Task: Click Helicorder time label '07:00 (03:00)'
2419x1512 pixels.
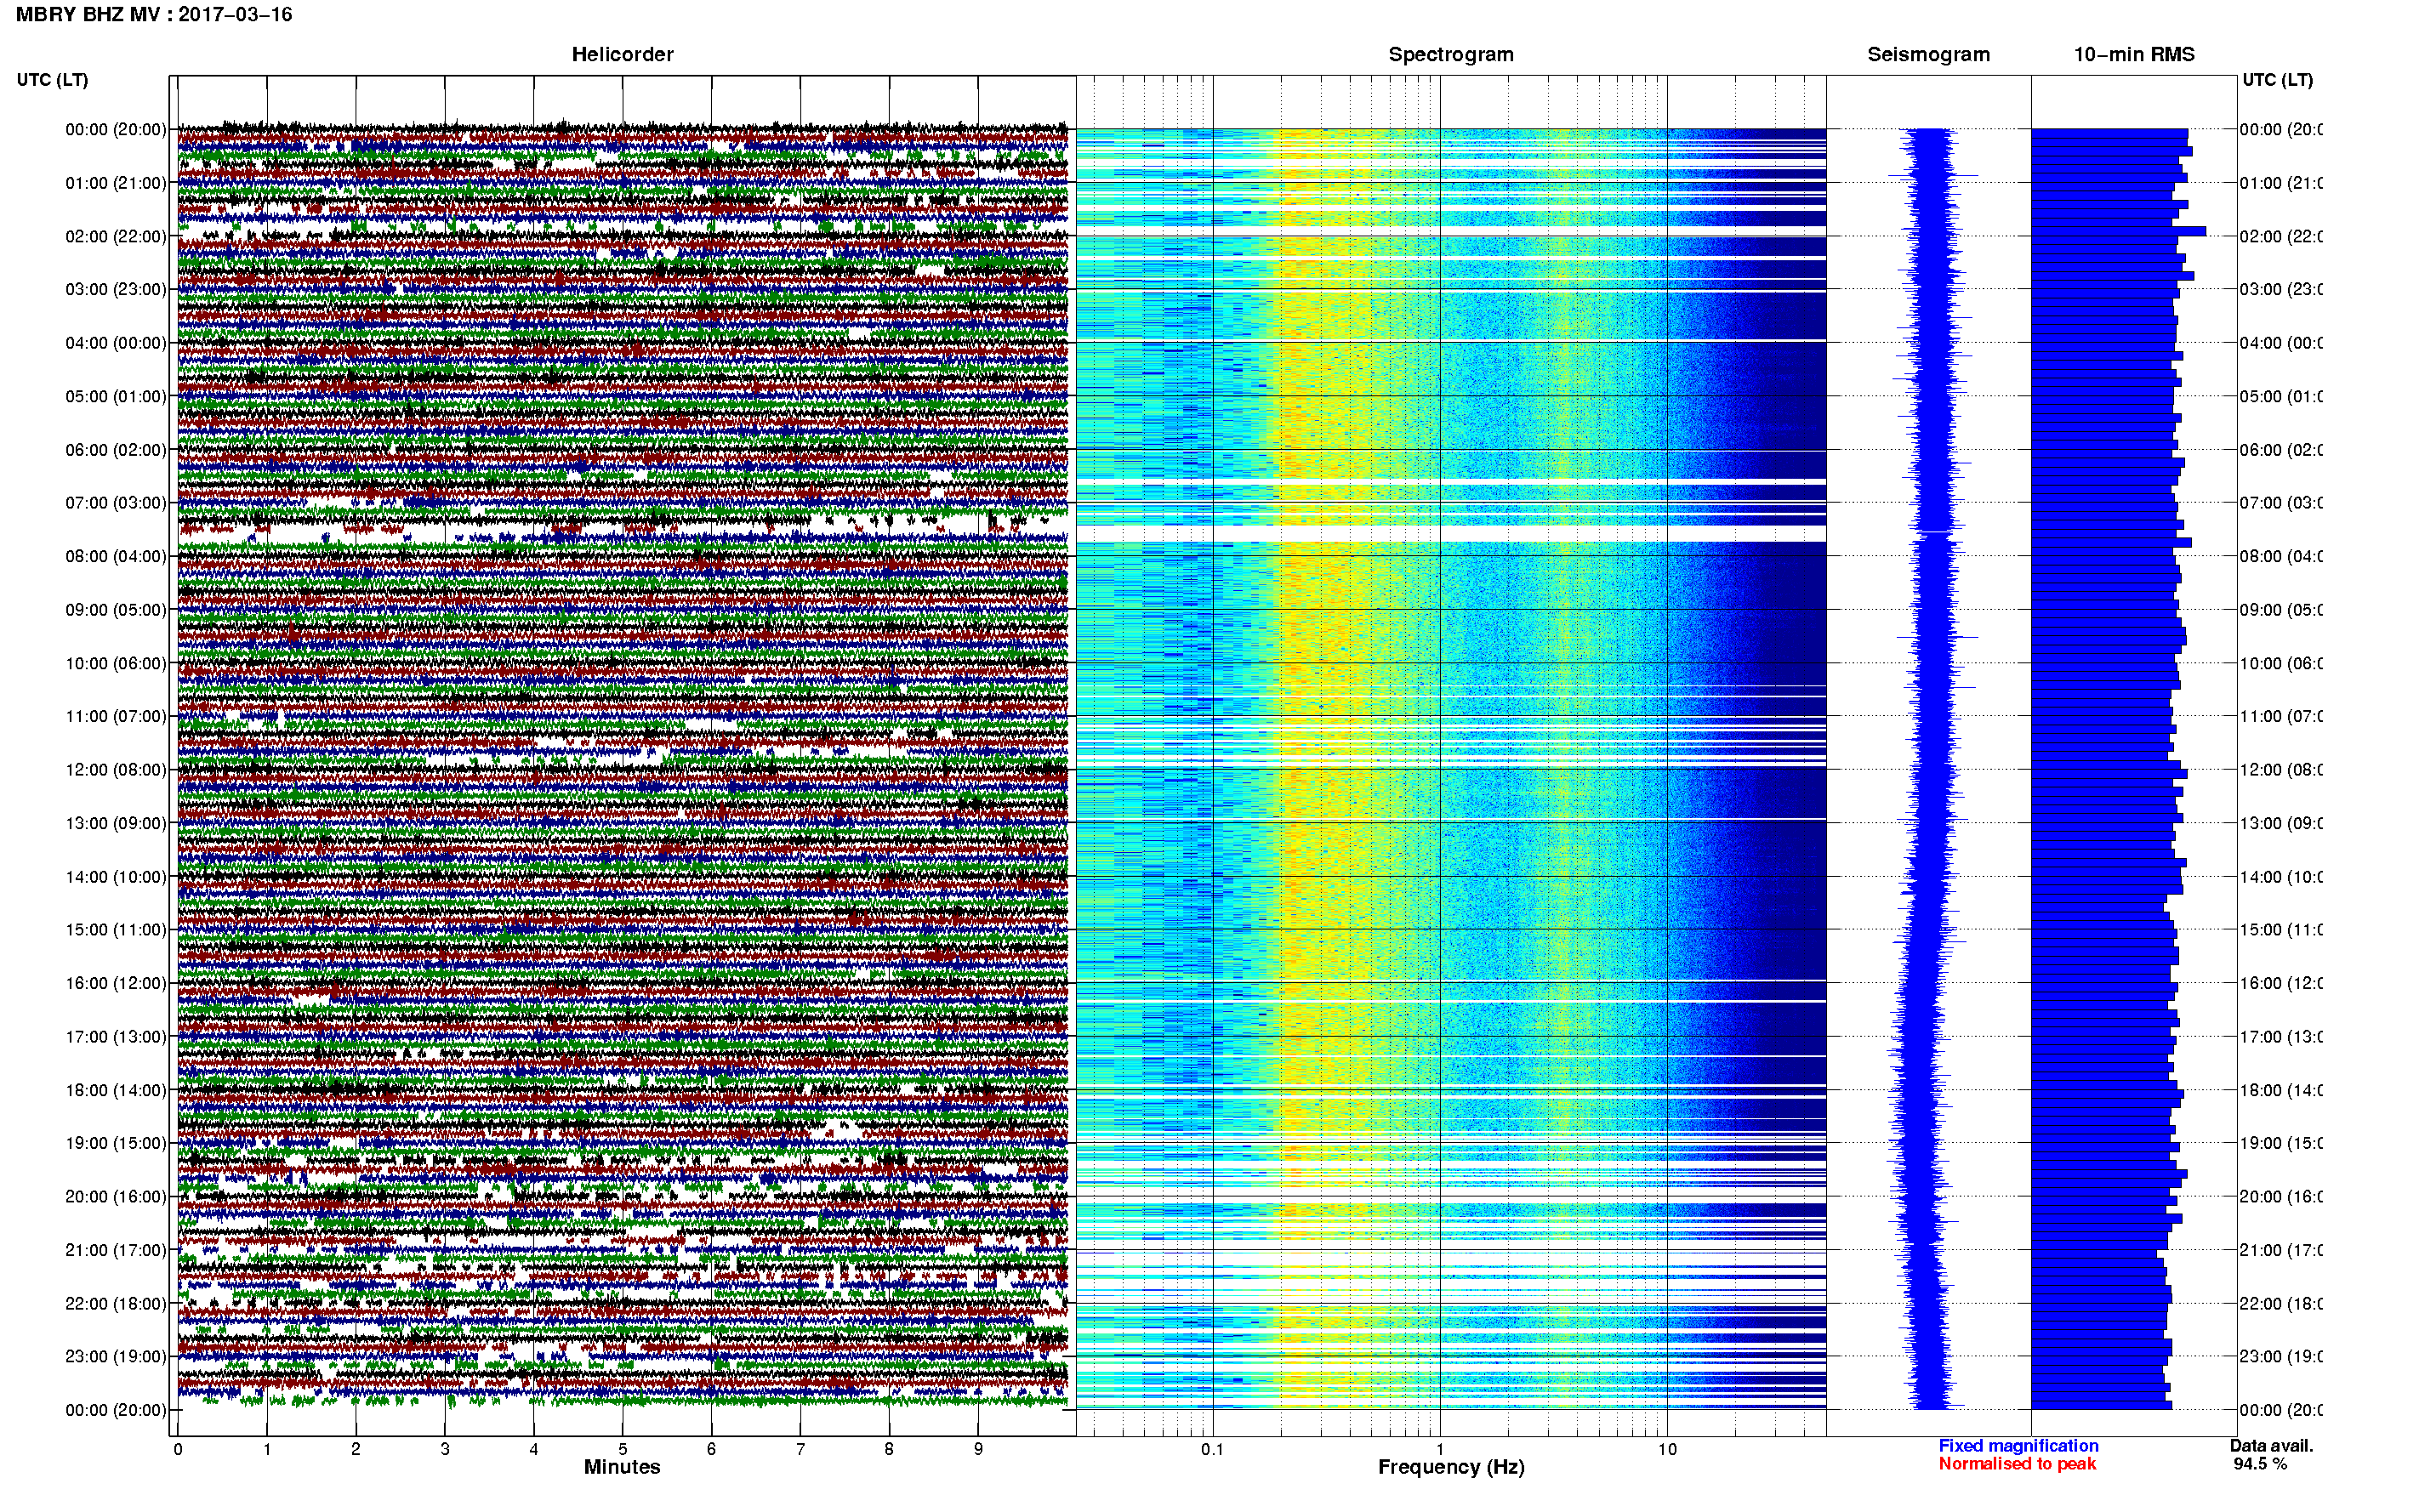Action: tap(116, 503)
